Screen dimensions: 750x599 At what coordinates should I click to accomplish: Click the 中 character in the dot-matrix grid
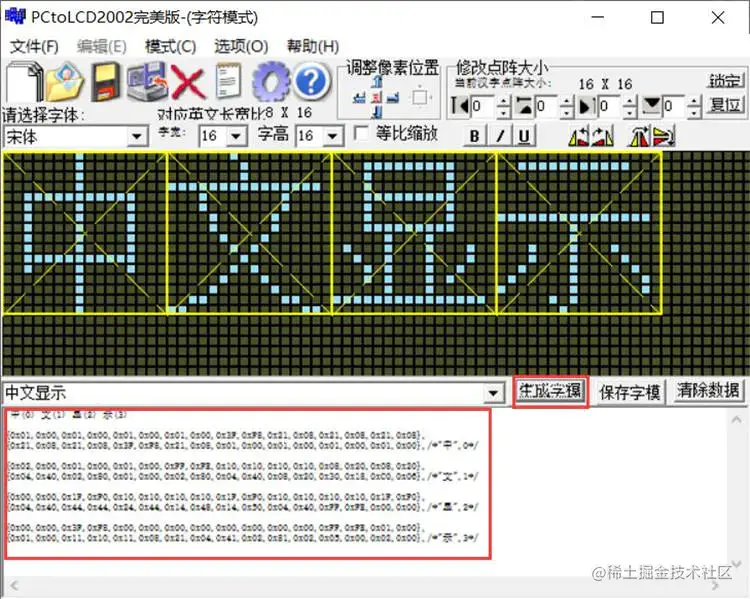pyautogui.click(x=85, y=233)
